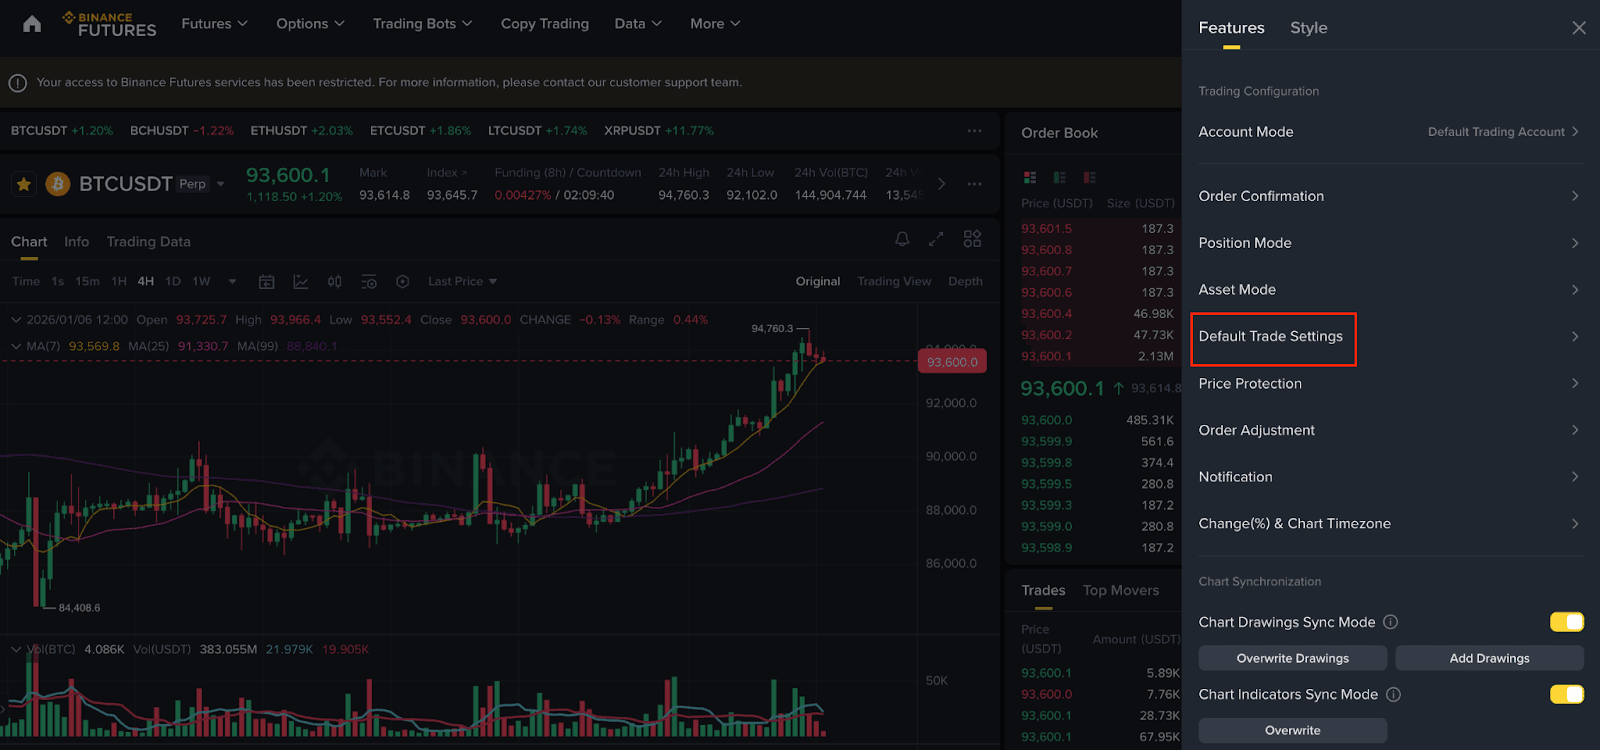Open the More menu dropdown

(715, 24)
